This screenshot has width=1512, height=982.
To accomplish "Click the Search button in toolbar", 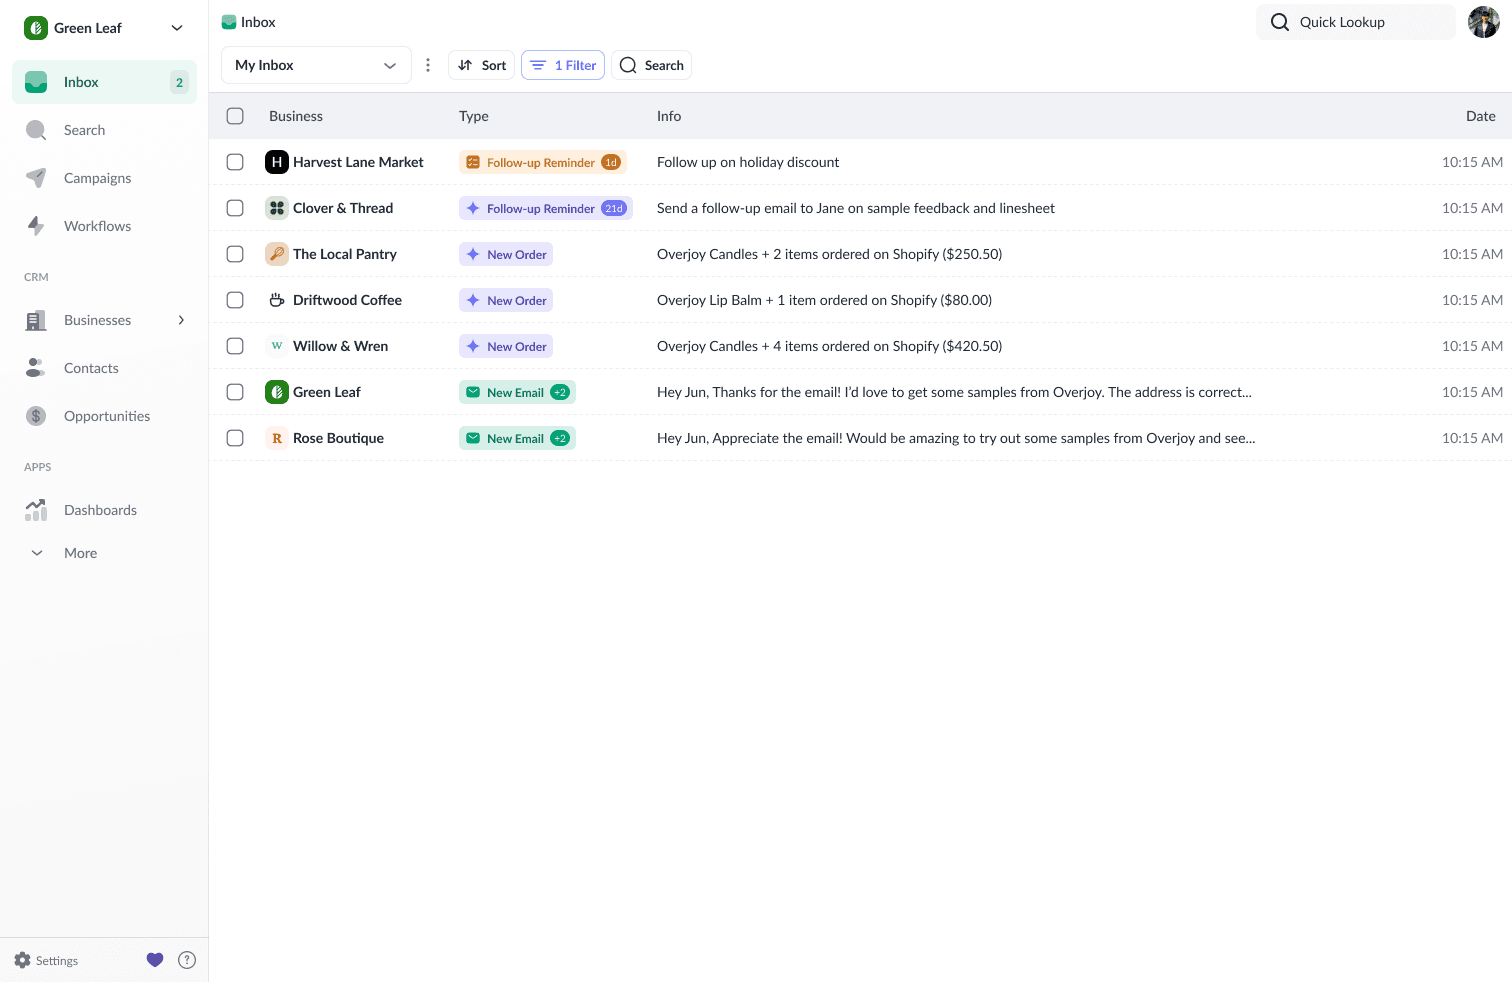I will tap(651, 65).
